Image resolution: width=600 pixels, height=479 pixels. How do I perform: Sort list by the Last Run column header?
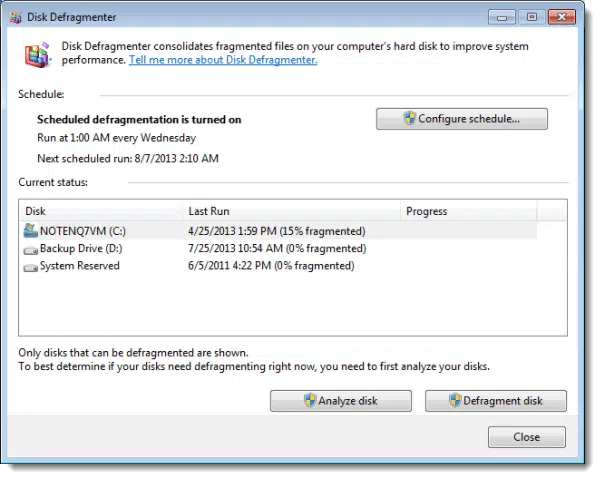point(290,211)
